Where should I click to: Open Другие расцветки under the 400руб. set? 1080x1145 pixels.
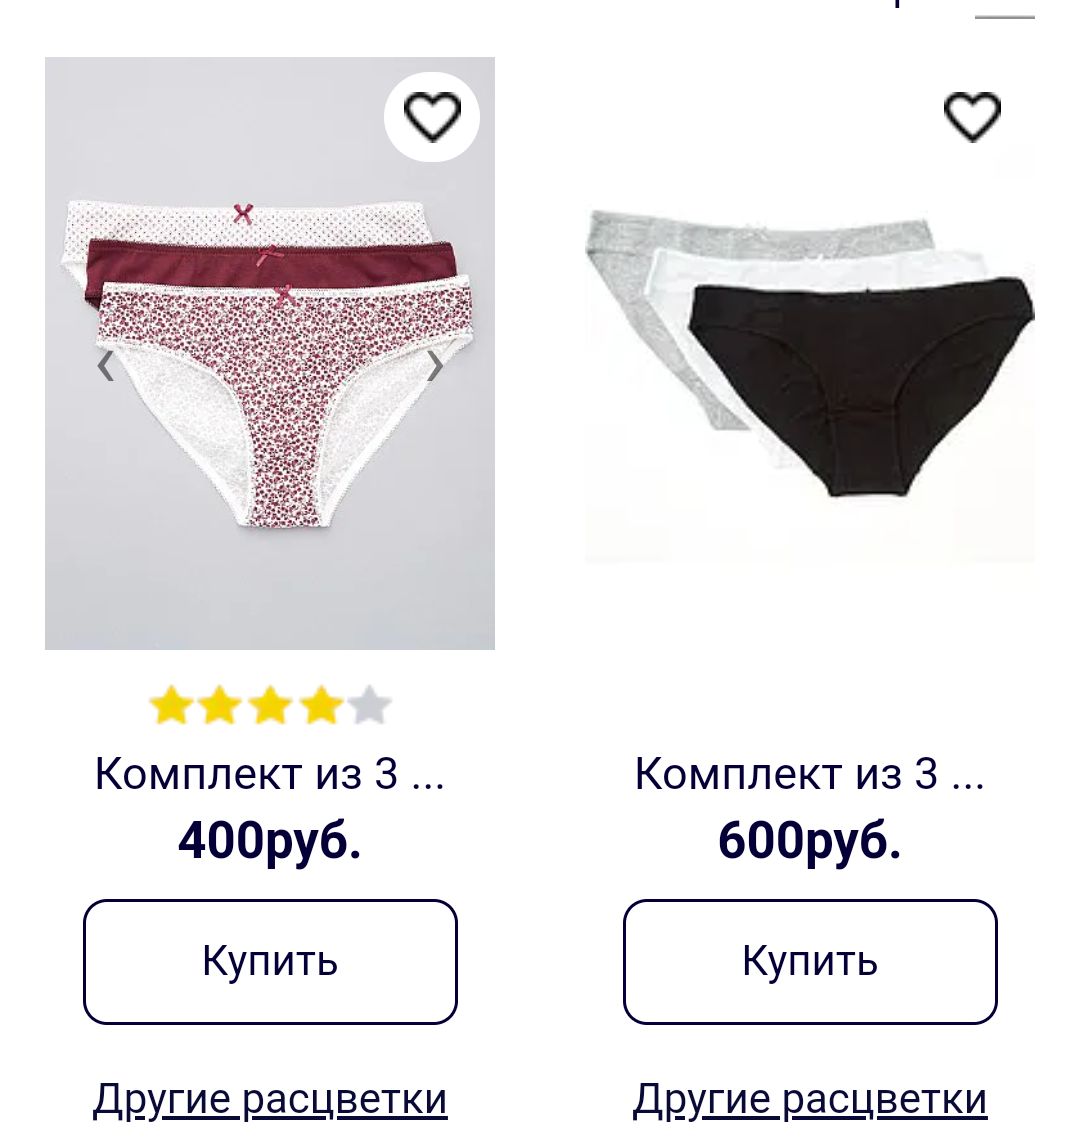point(269,1099)
